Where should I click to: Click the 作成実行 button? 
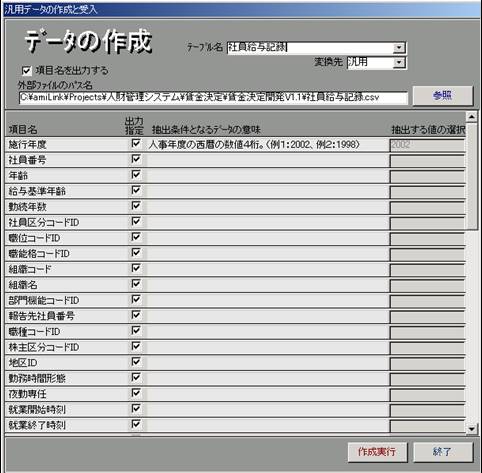click(x=377, y=452)
